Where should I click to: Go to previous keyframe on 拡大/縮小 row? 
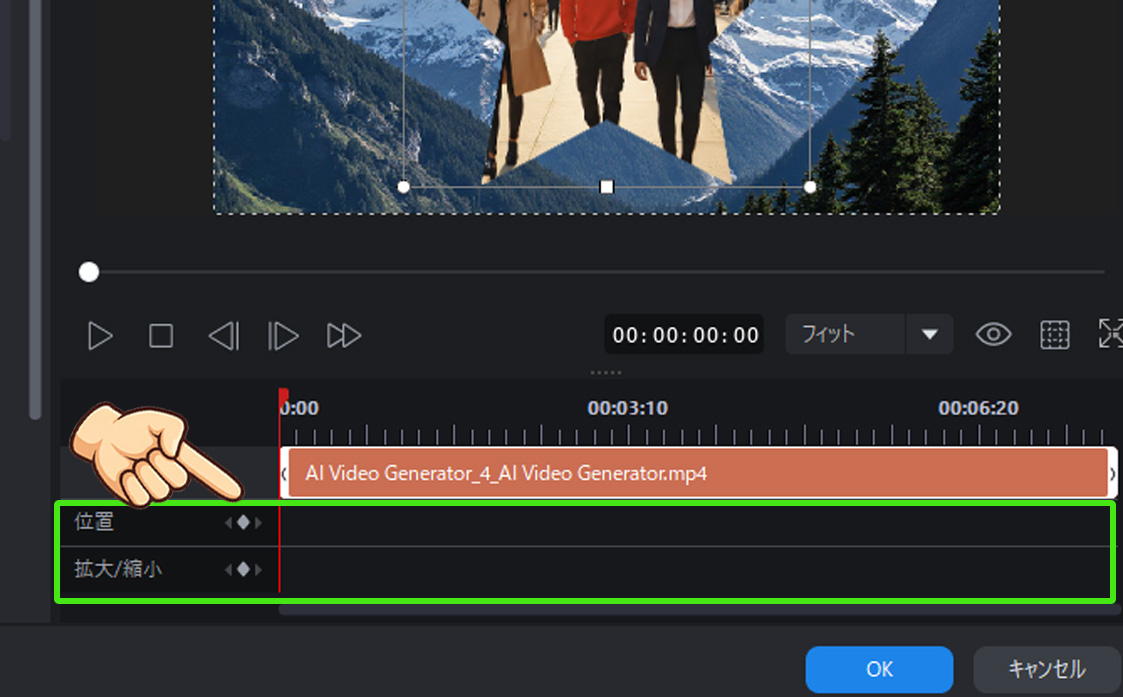click(228, 570)
